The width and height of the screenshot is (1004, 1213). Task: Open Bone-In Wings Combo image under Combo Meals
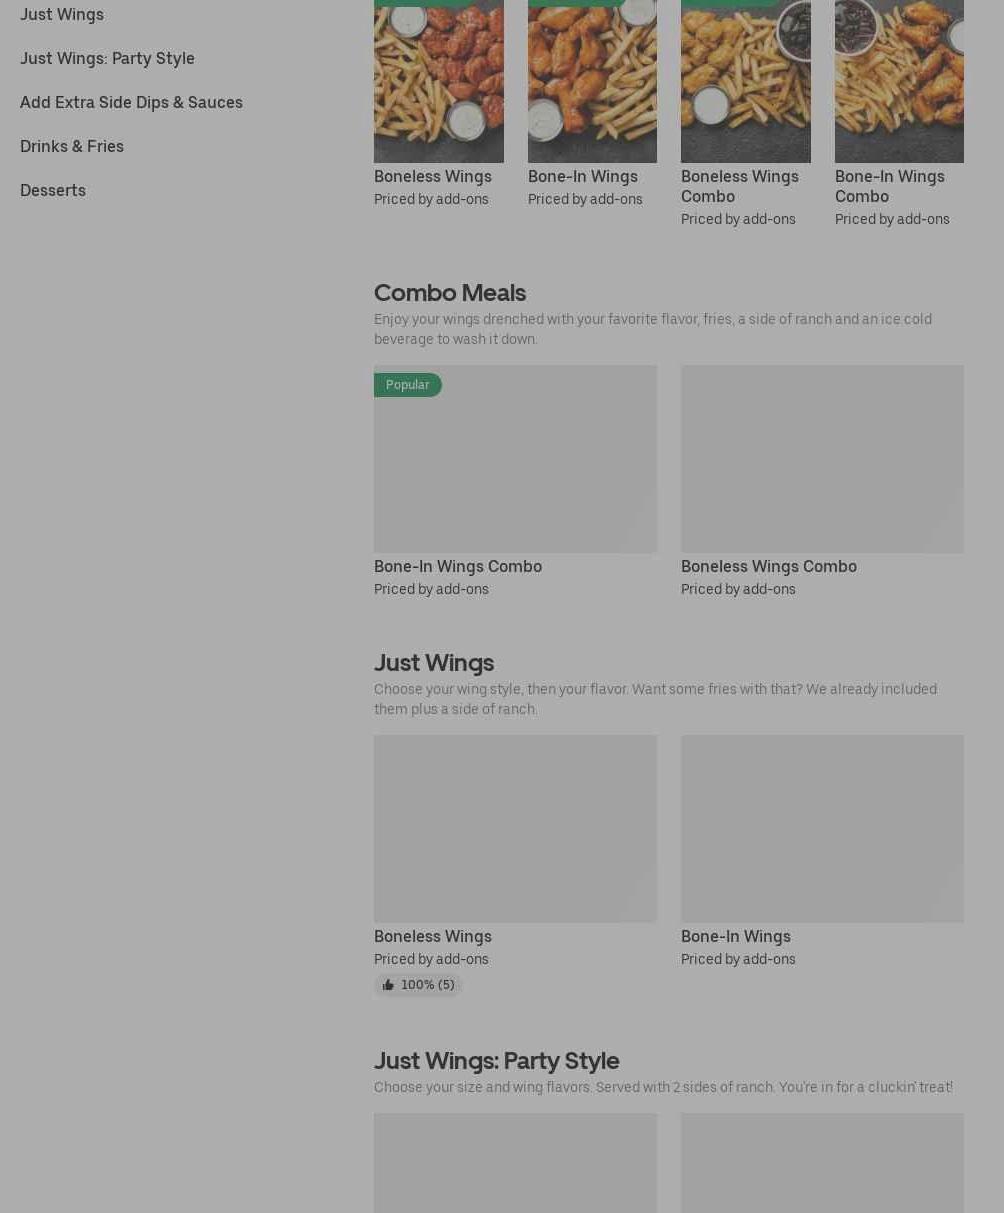coord(515,459)
